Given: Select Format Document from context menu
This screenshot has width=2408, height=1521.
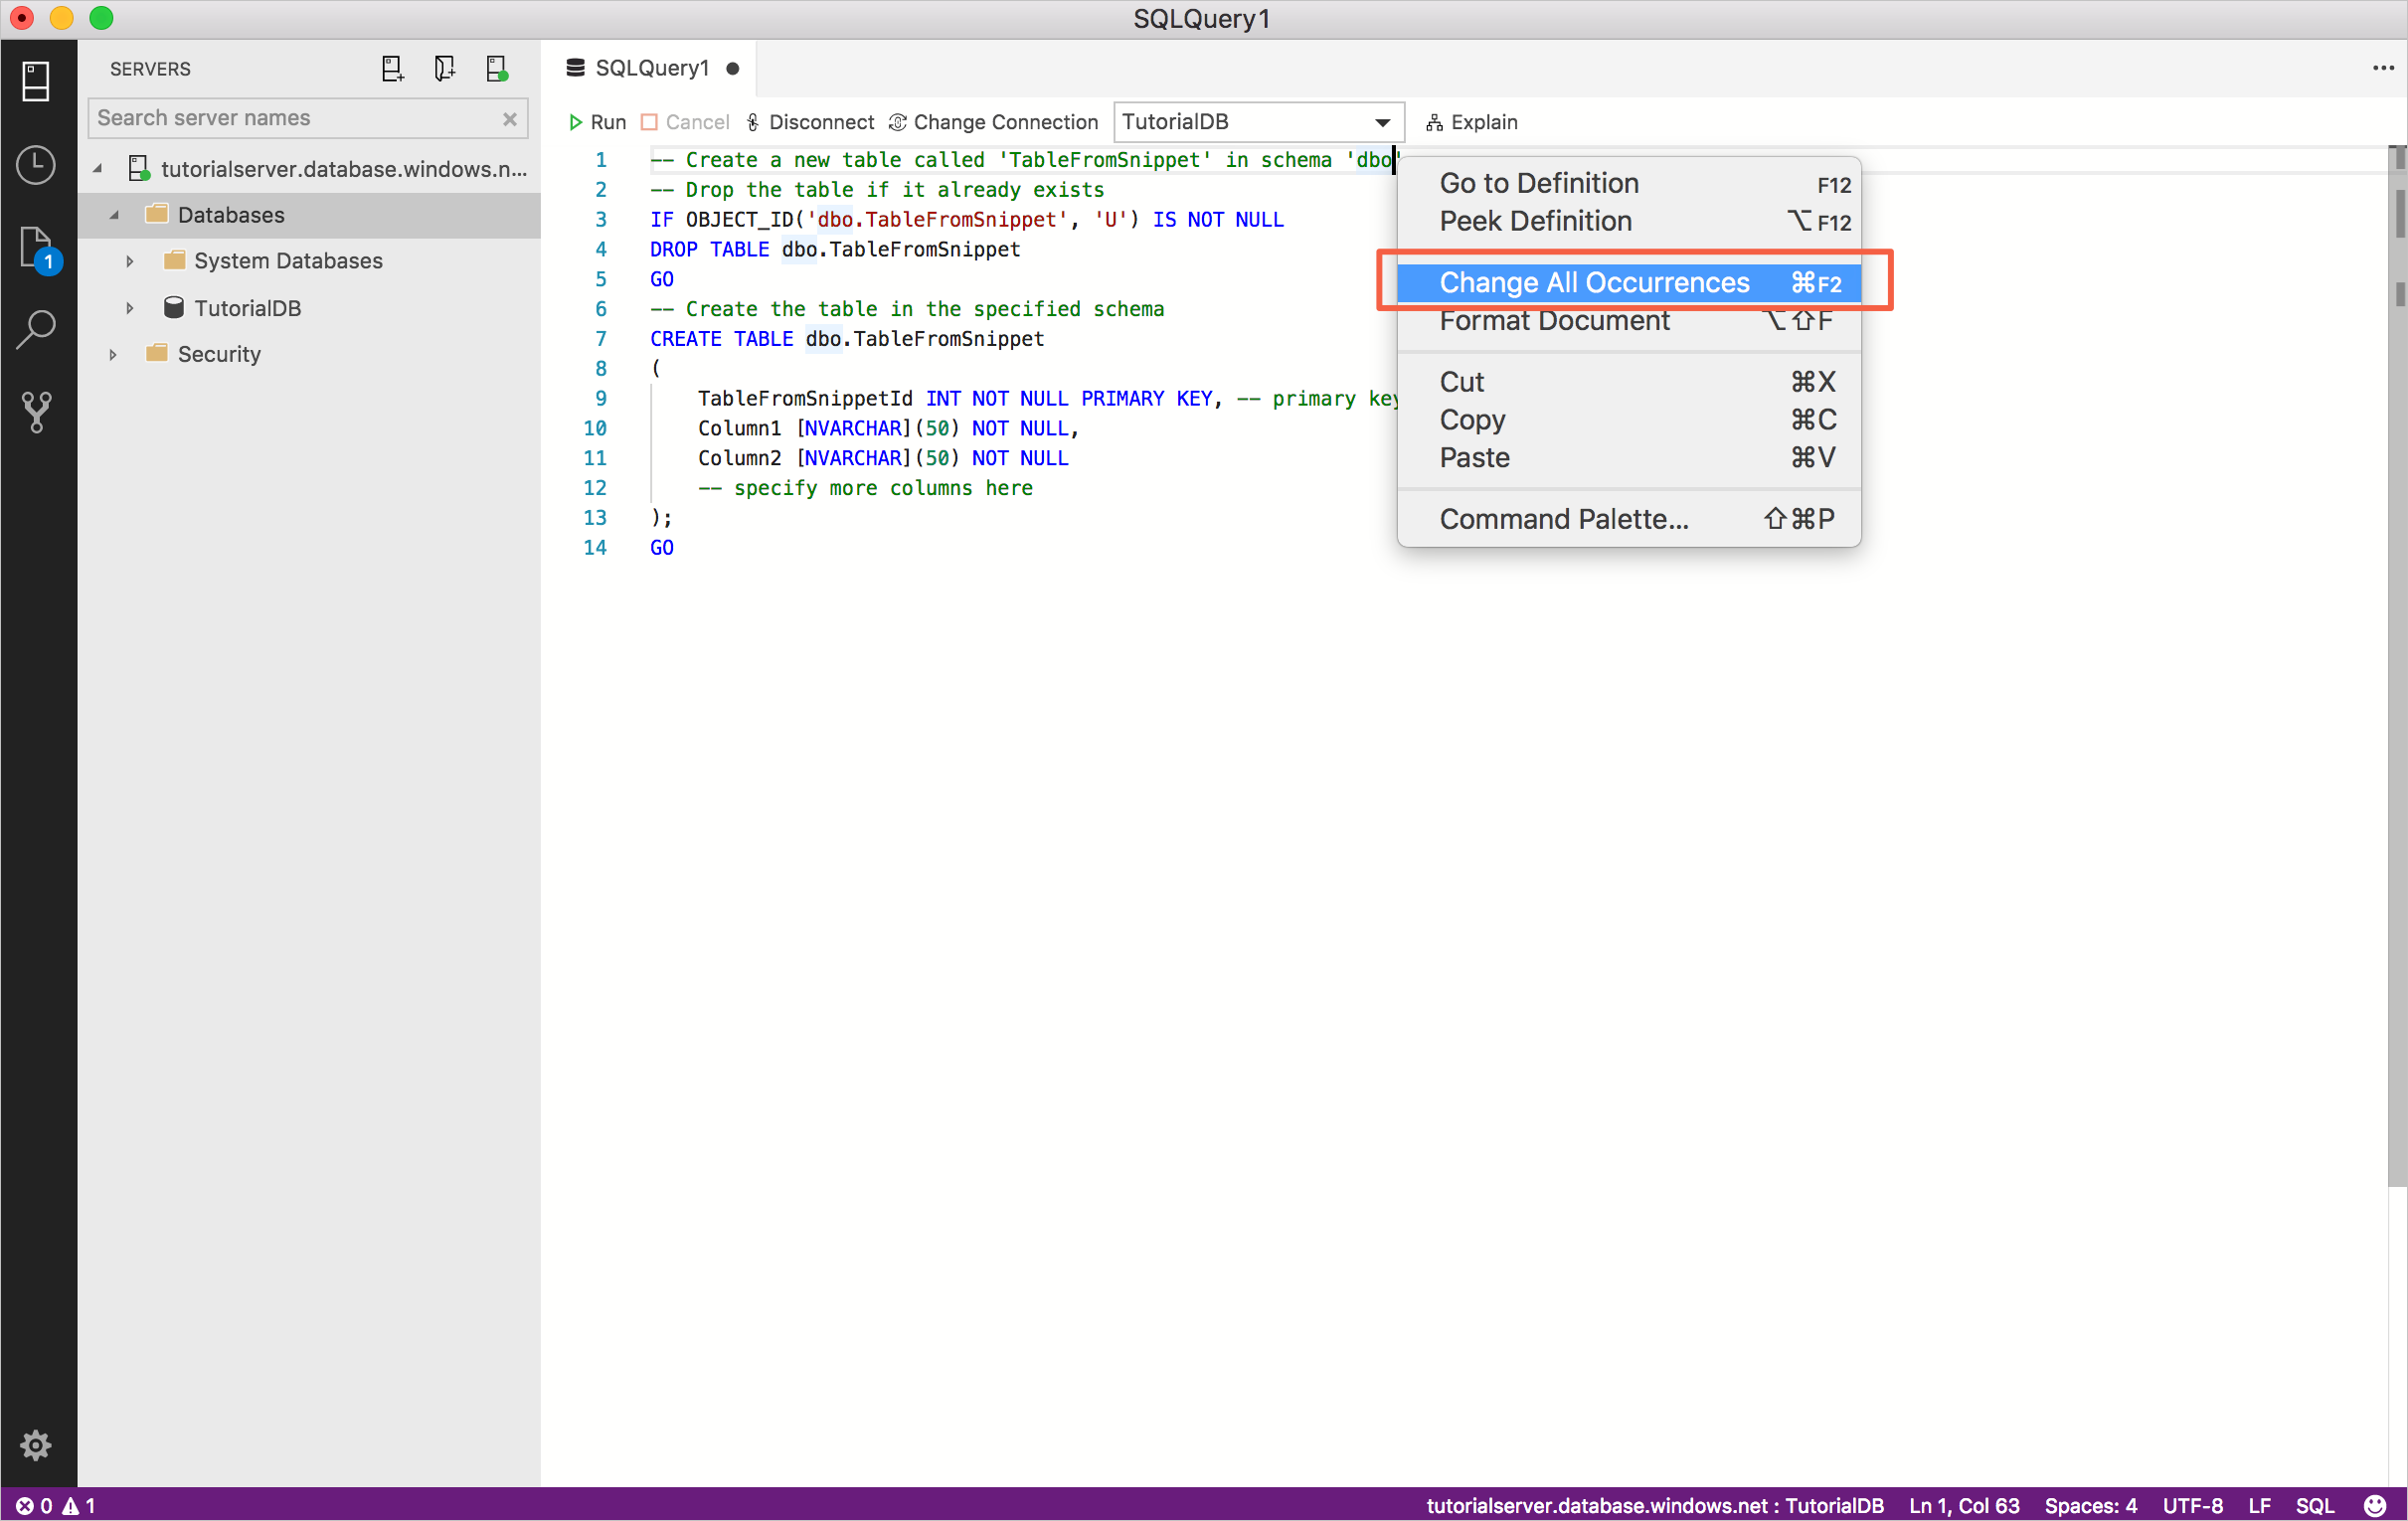Looking at the screenshot, I should (x=1555, y=321).
